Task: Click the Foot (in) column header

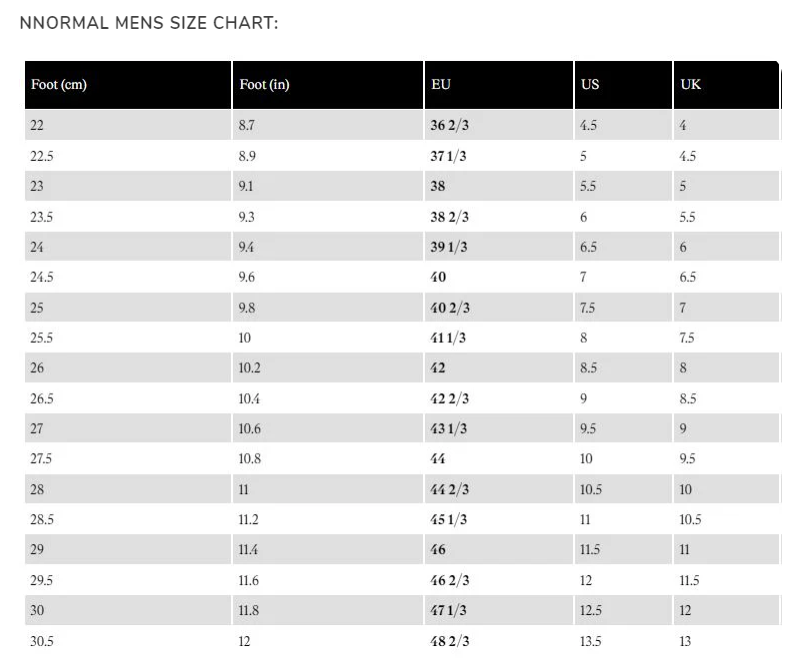Action: tap(328, 85)
